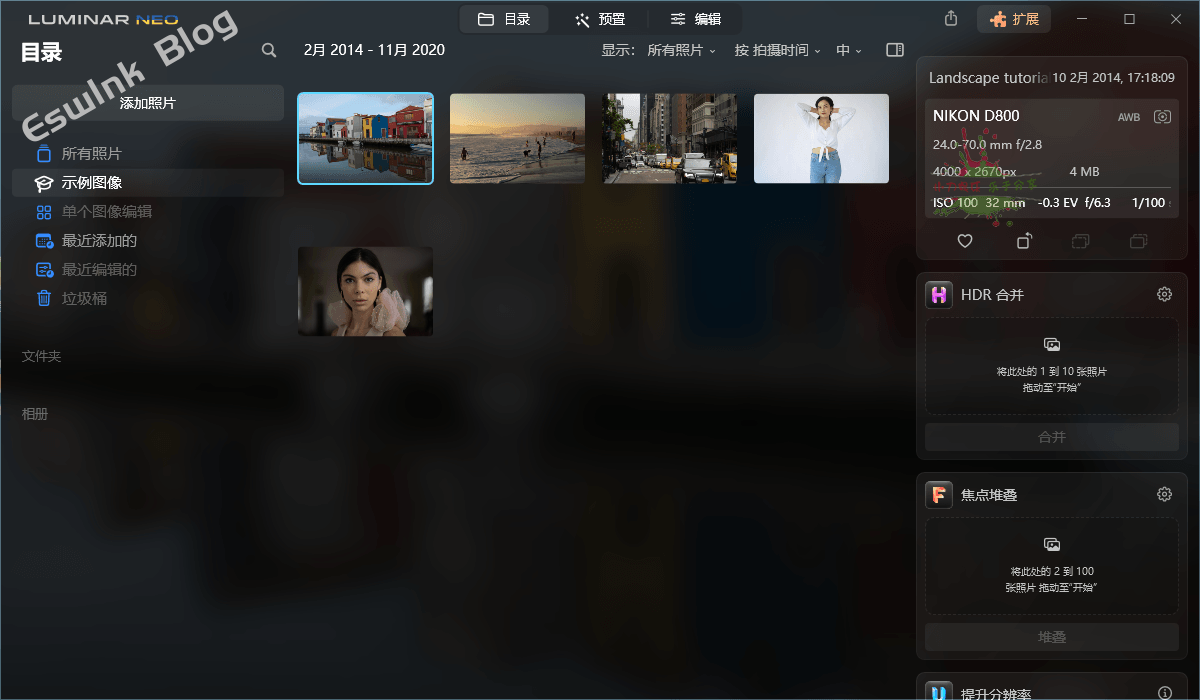The width and height of the screenshot is (1200, 700).
Task: Click the 提升分辨率 info icon
Action: pyautogui.click(x=1164, y=693)
